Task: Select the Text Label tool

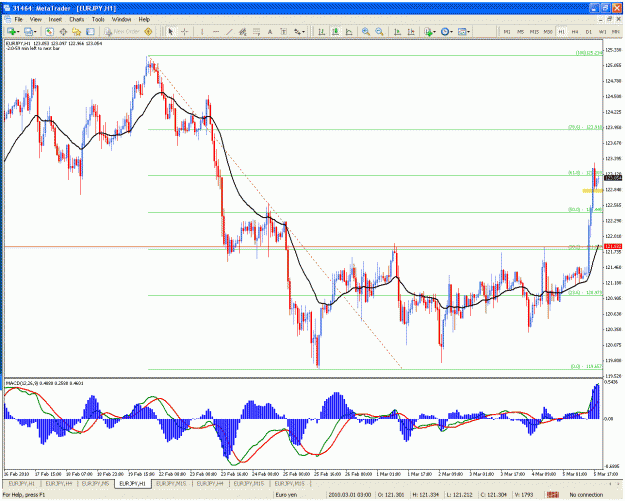Action: 283,32
